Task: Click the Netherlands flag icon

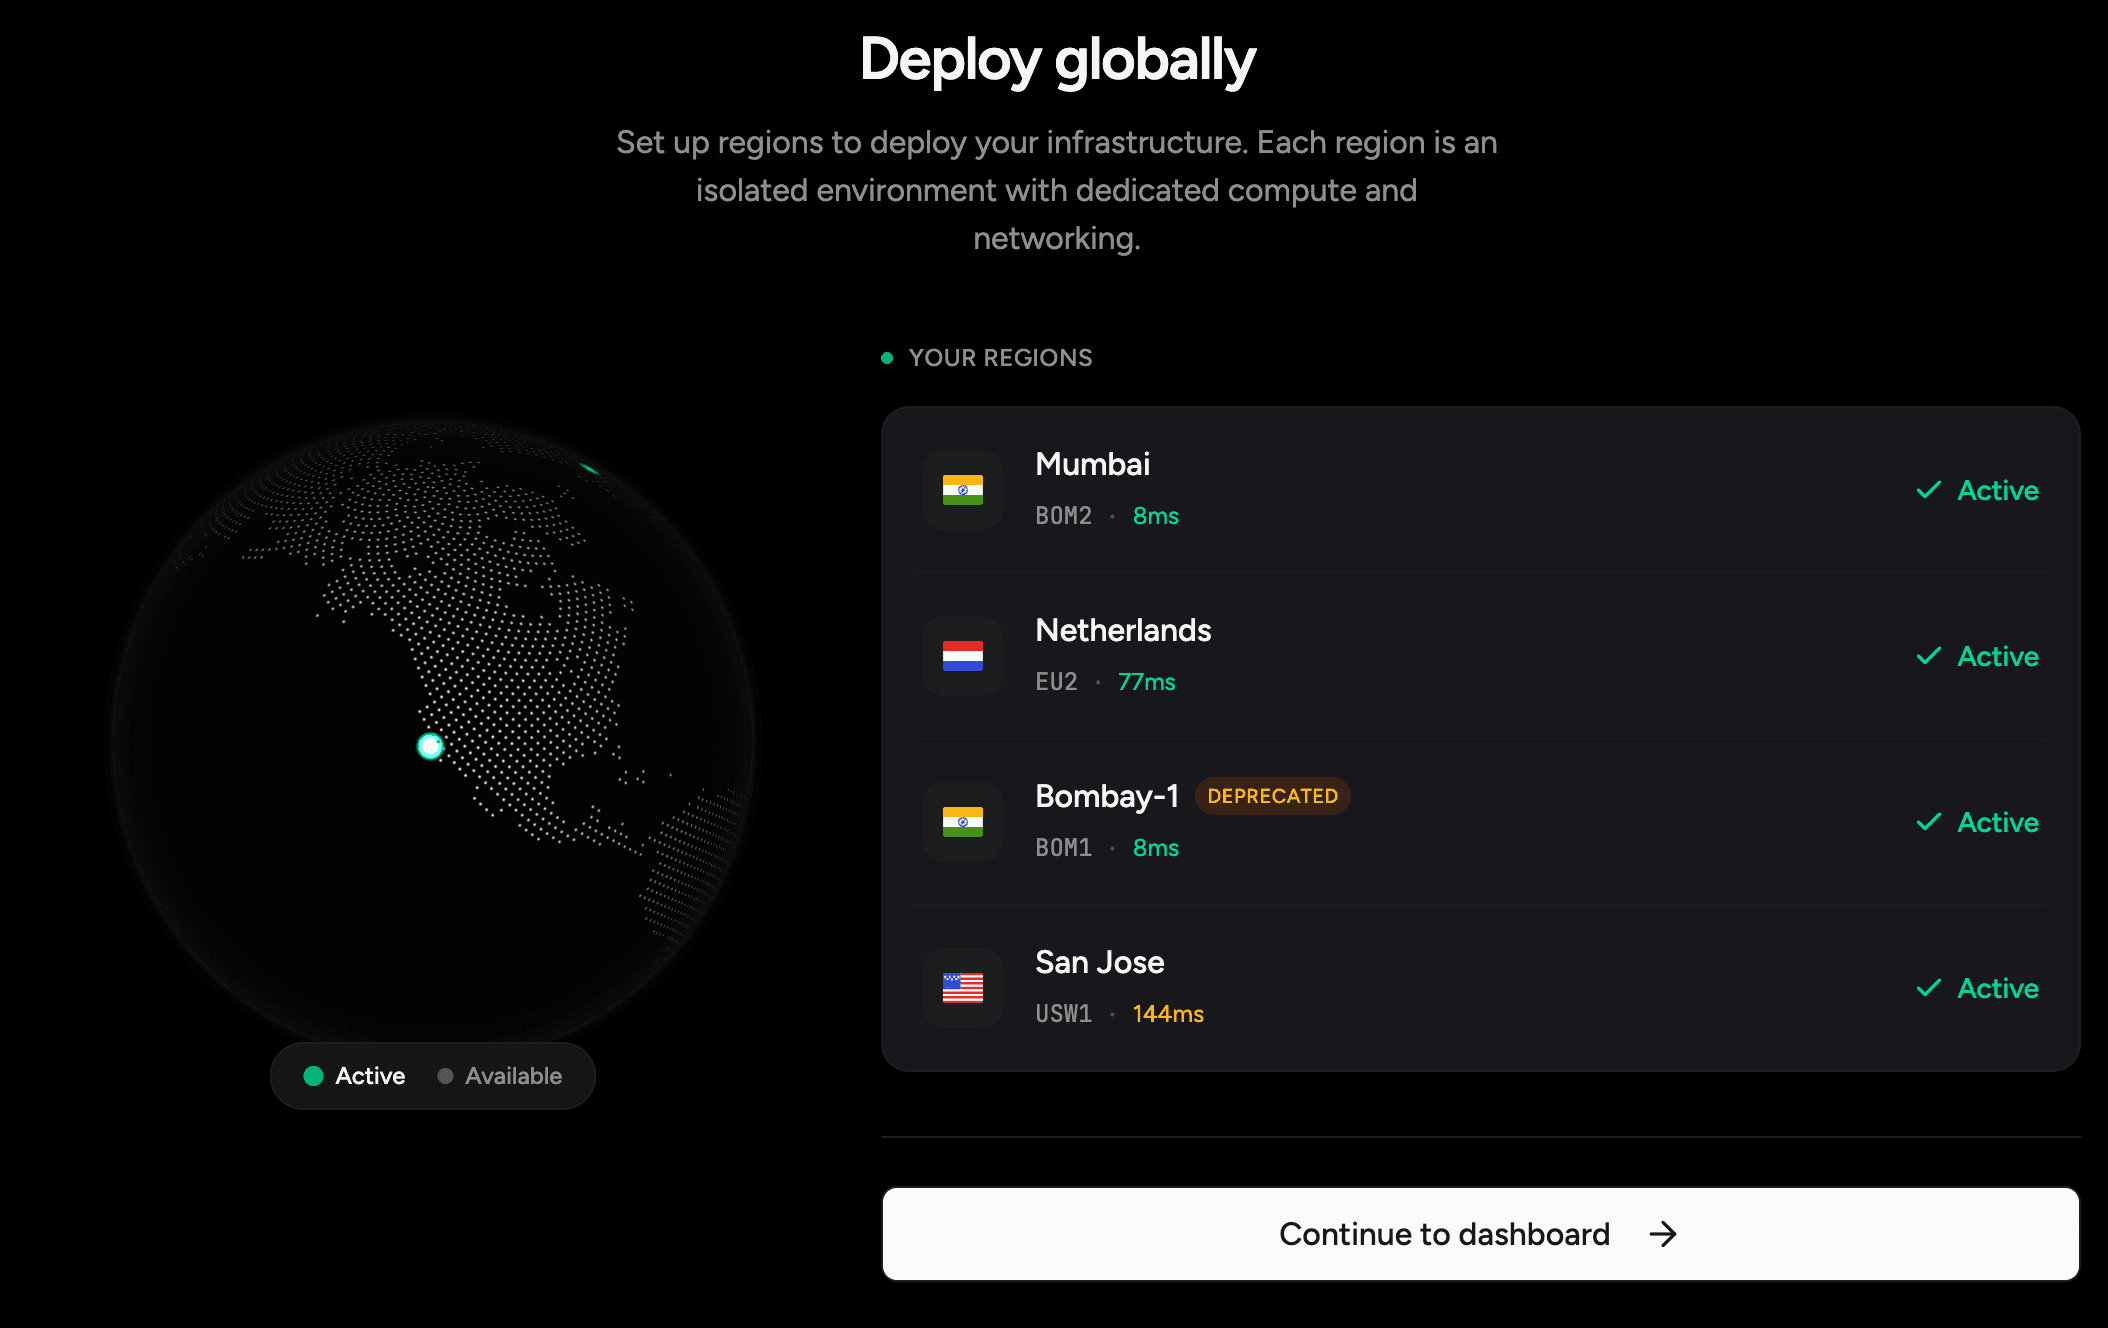Action: click(x=962, y=656)
